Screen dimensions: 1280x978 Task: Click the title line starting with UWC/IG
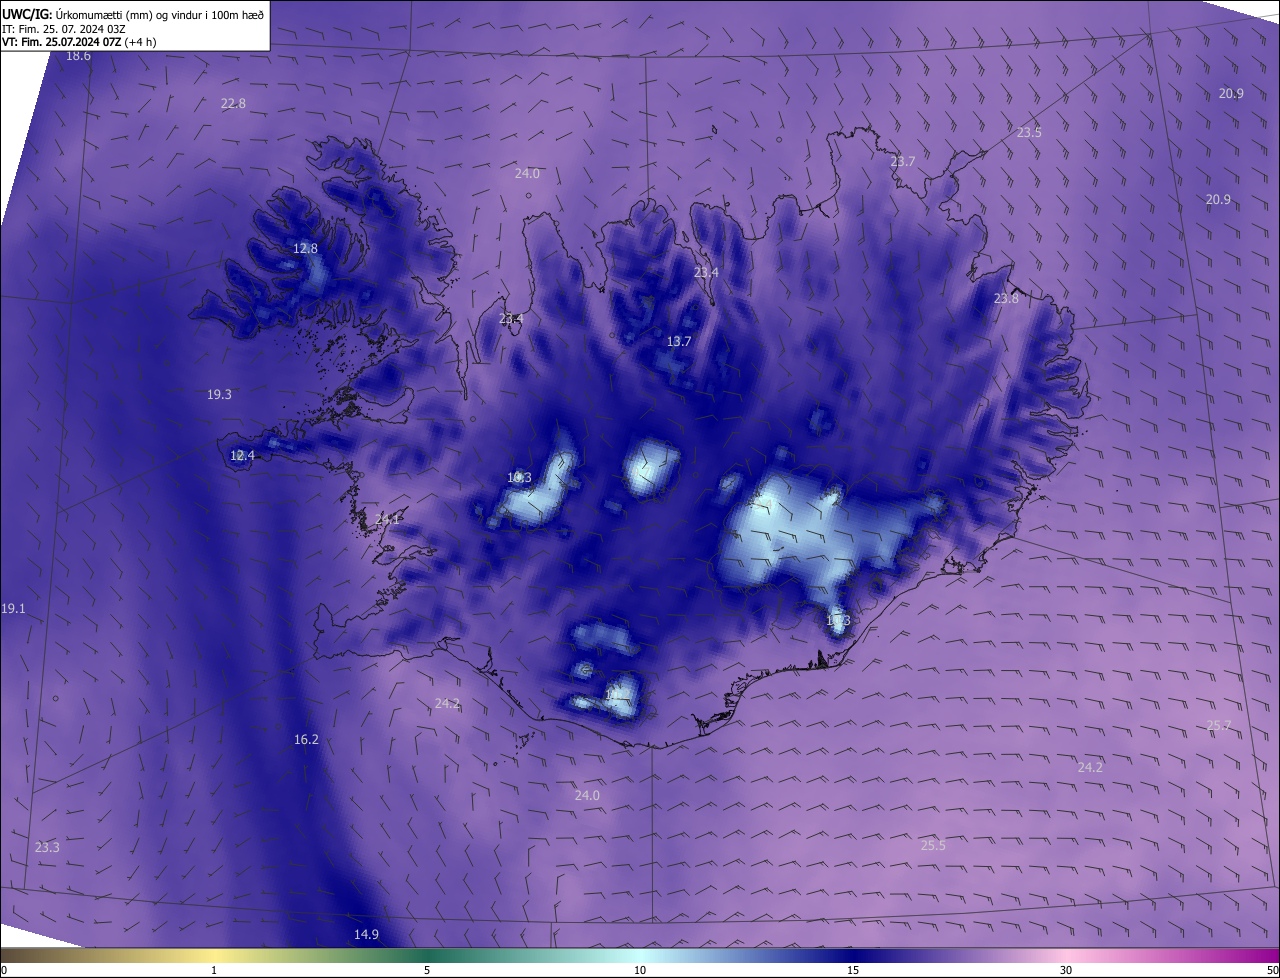133,13
